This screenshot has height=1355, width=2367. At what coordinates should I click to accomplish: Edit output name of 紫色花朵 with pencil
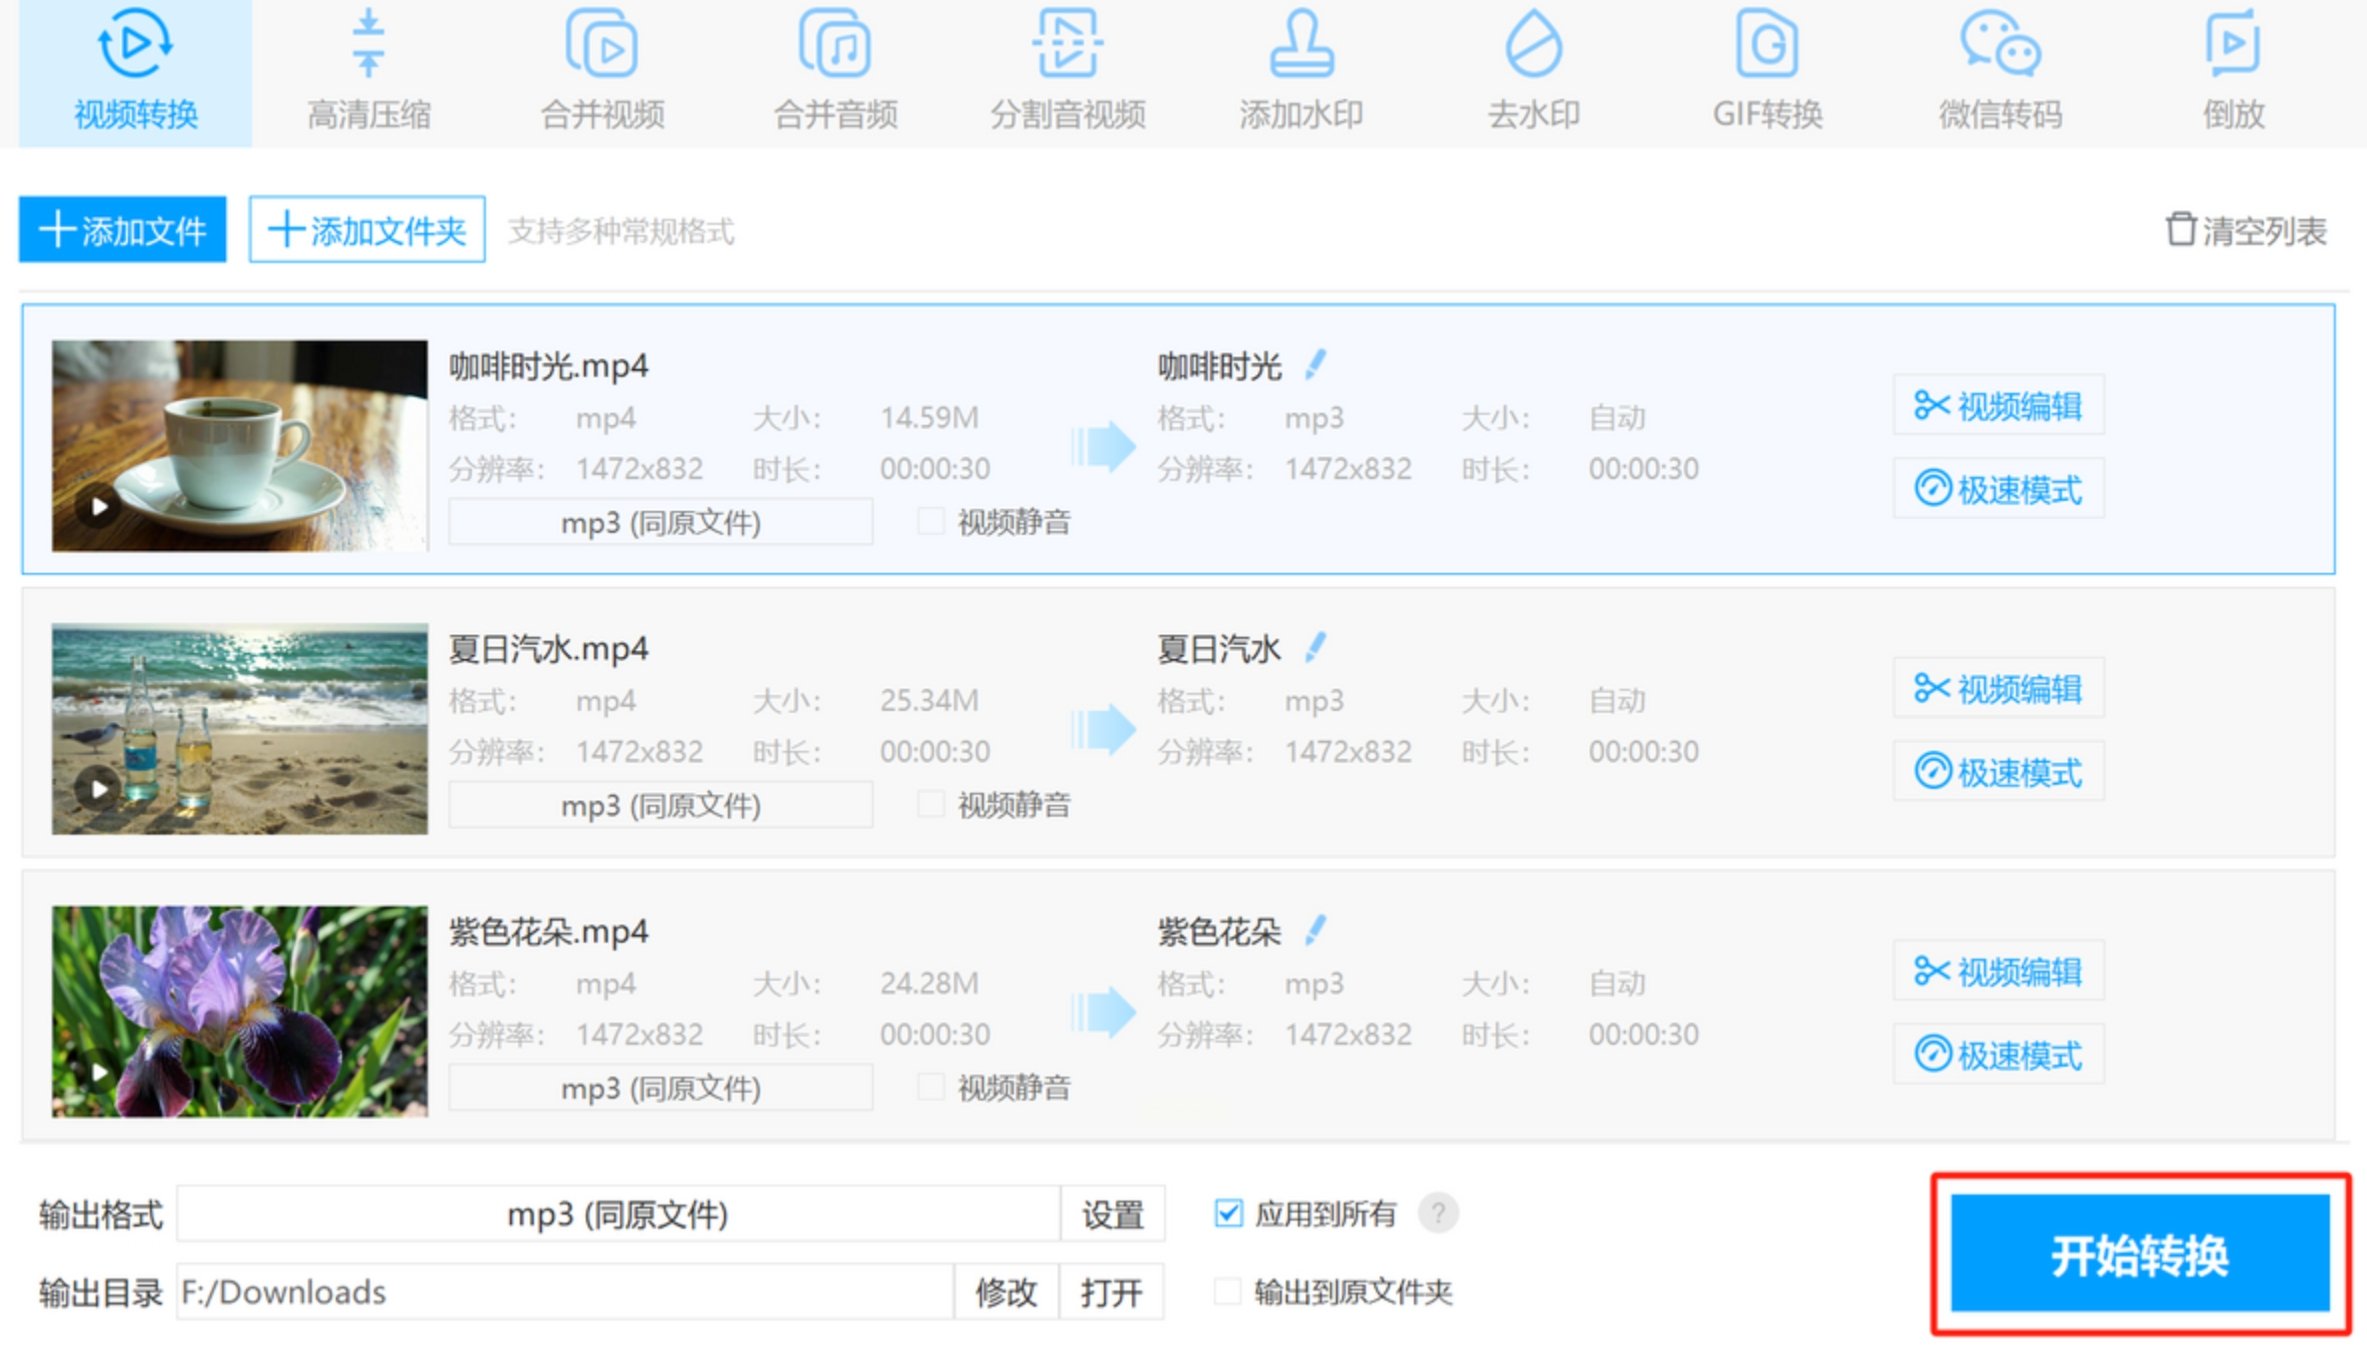[x=1316, y=931]
